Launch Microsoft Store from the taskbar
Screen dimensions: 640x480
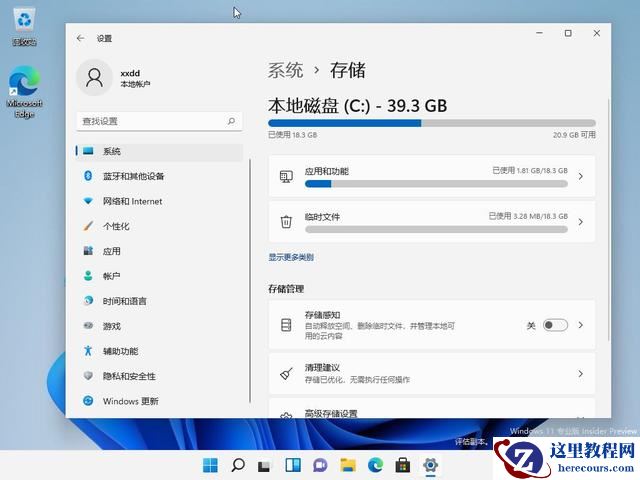pyautogui.click(x=402, y=465)
